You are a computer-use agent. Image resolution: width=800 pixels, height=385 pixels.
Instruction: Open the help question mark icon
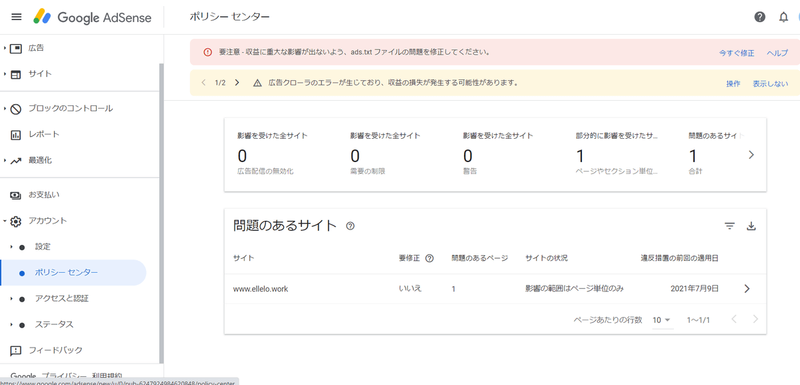tap(760, 17)
